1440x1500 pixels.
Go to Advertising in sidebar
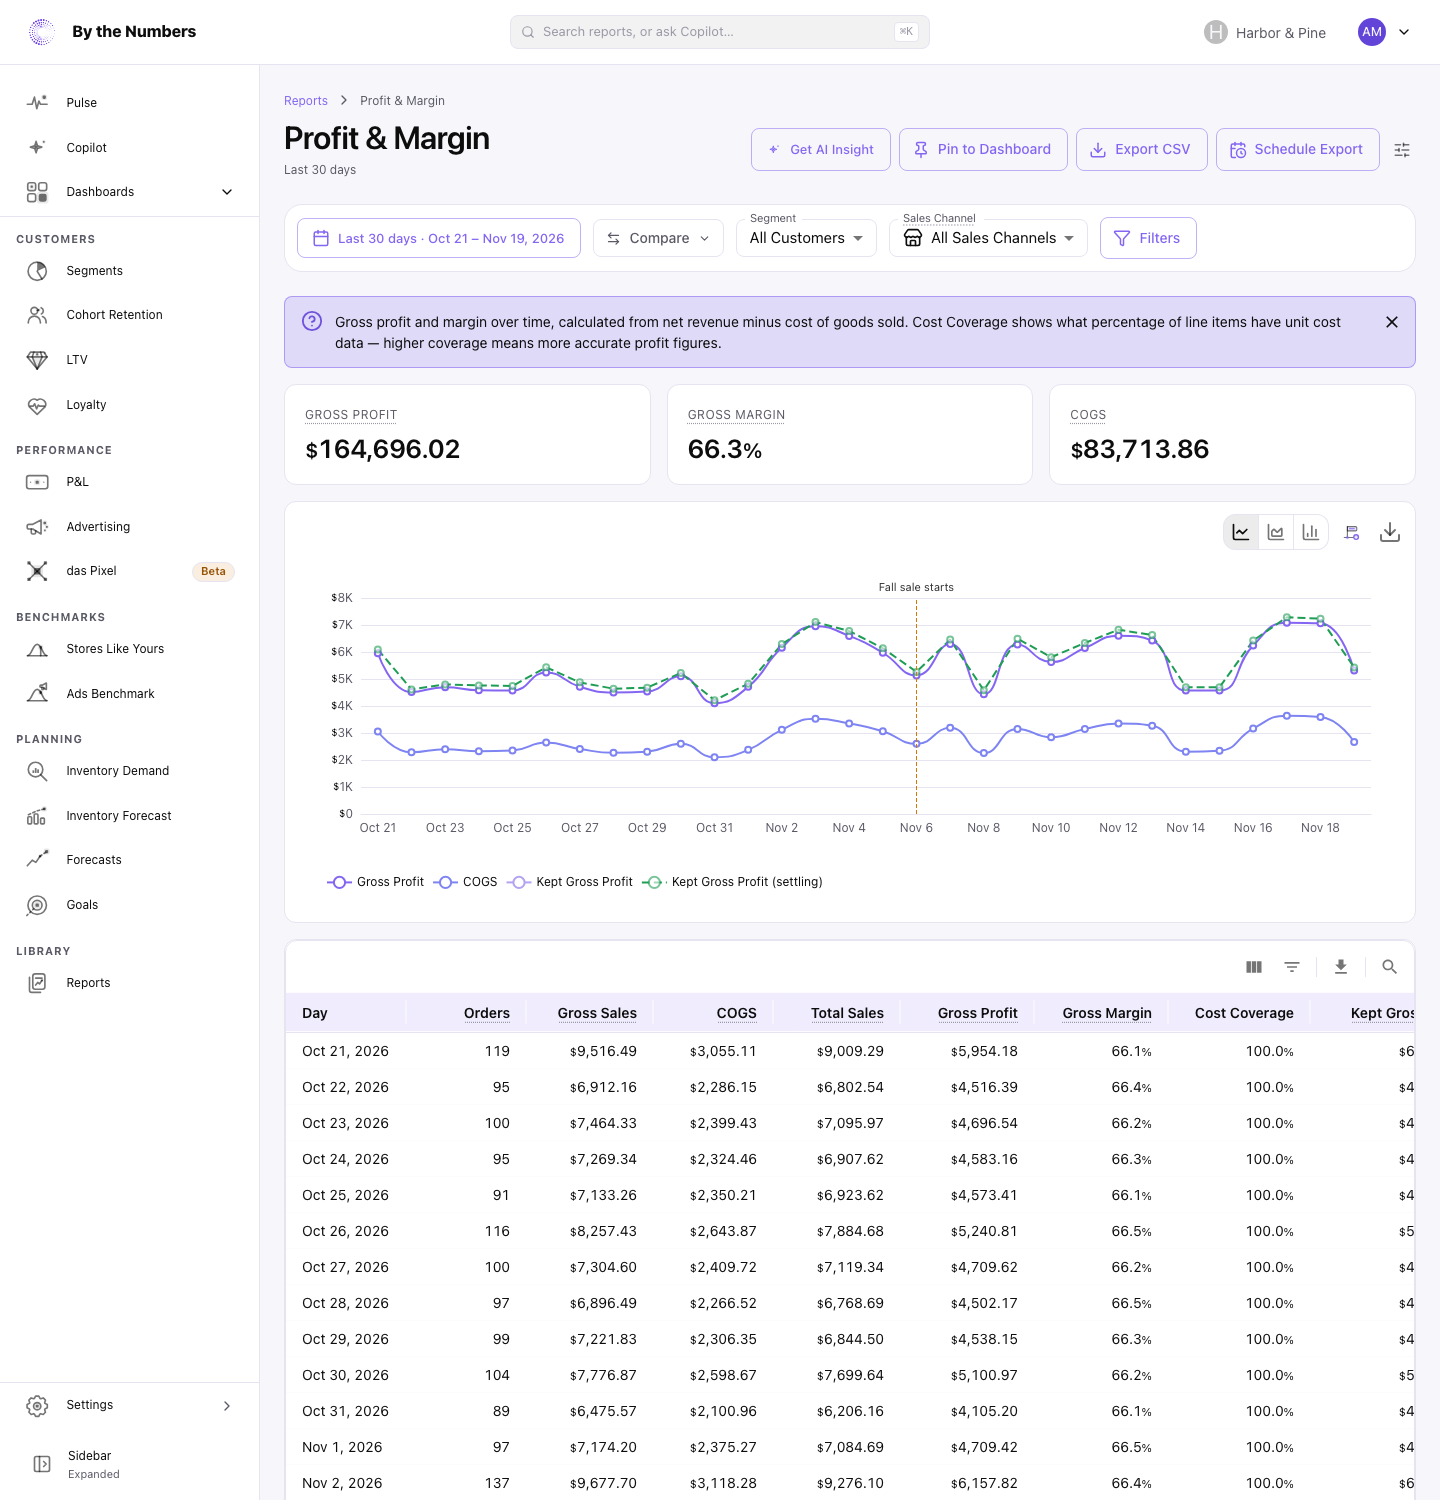pos(130,527)
